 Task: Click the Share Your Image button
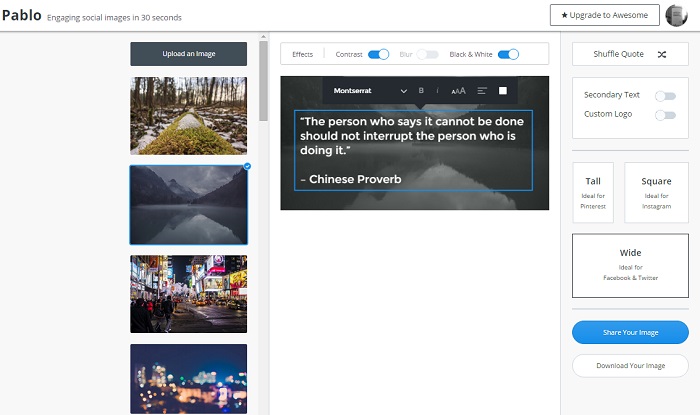tap(630, 332)
